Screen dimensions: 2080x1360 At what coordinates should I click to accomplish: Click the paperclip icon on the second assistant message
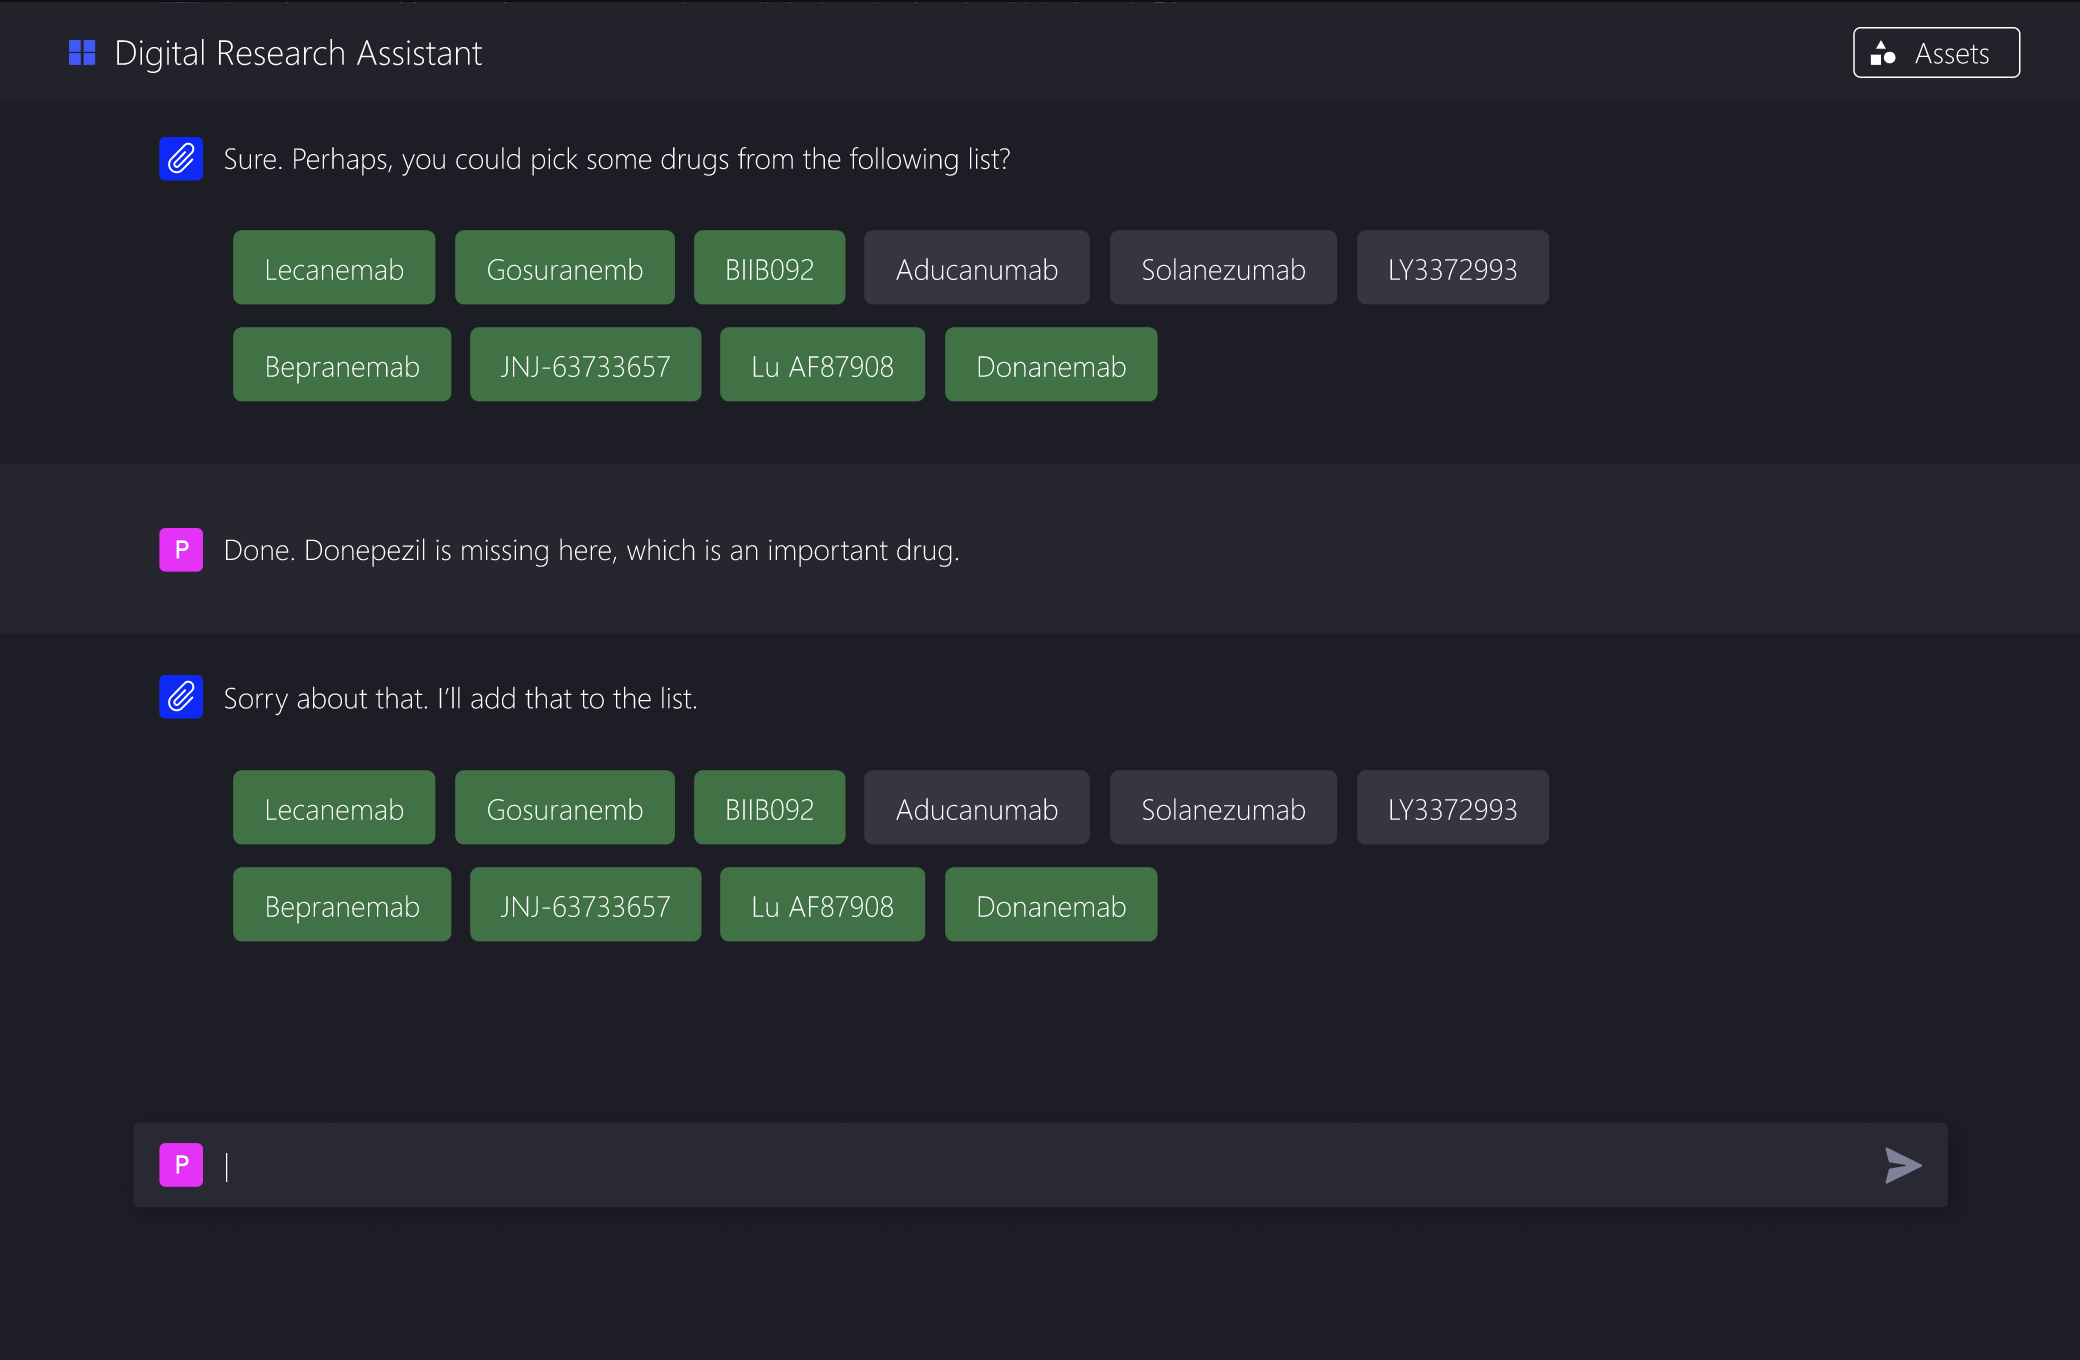coord(181,697)
